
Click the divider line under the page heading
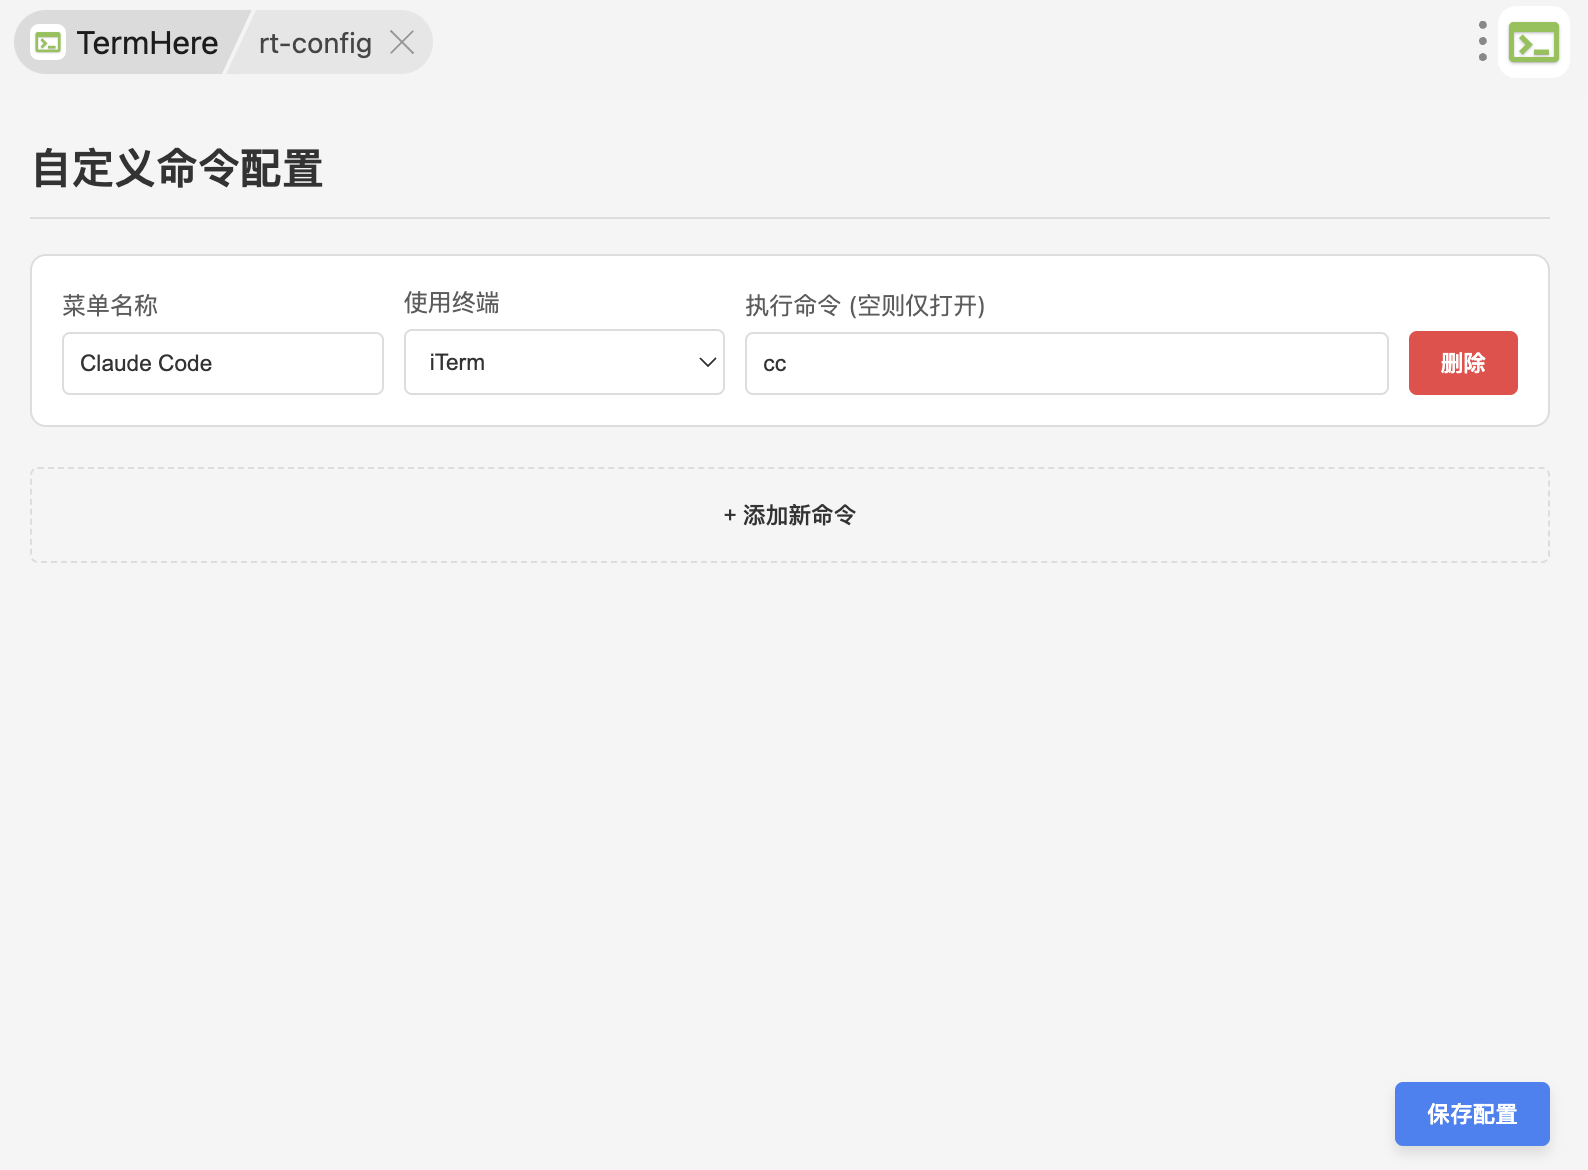point(790,218)
